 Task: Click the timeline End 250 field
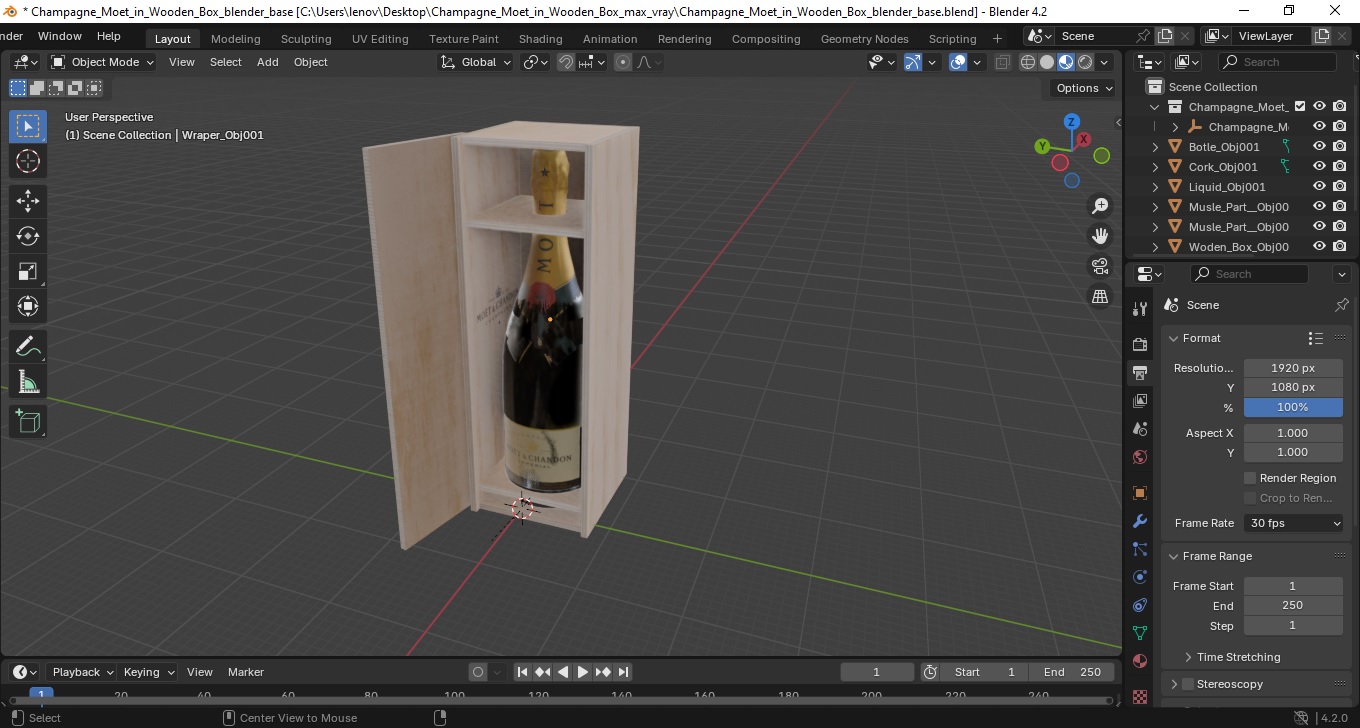1072,672
